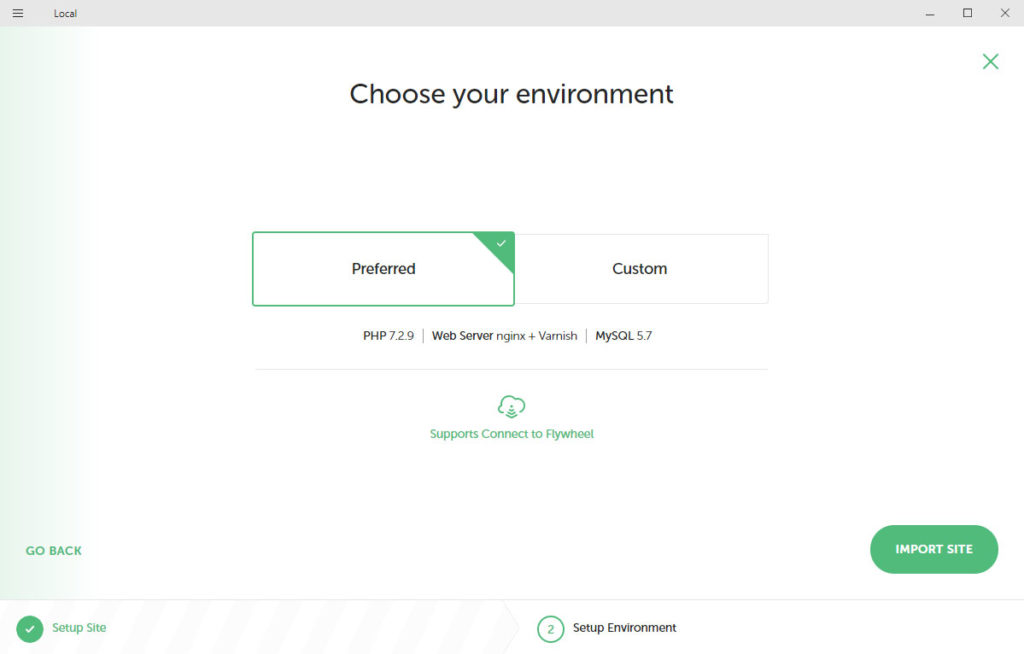
Task: Click the Setup Site completed checkmark circle
Action: 30,628
